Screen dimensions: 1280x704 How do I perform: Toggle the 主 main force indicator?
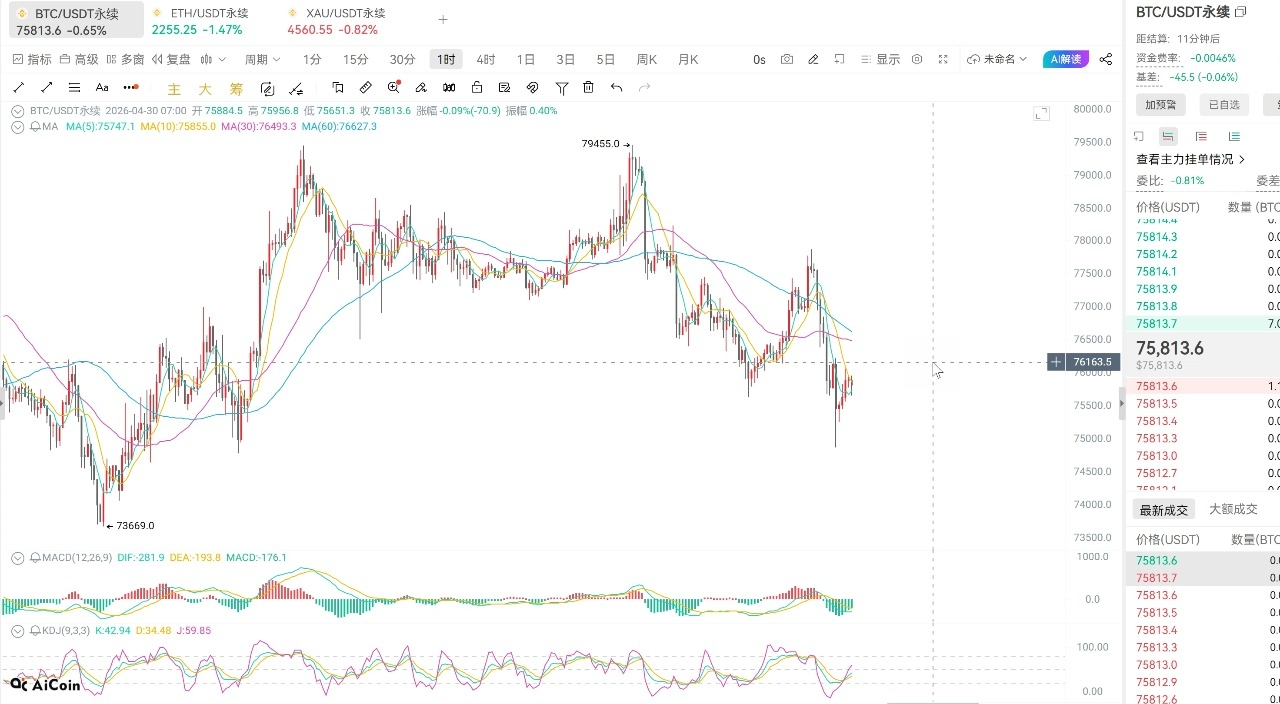[174, 88]
